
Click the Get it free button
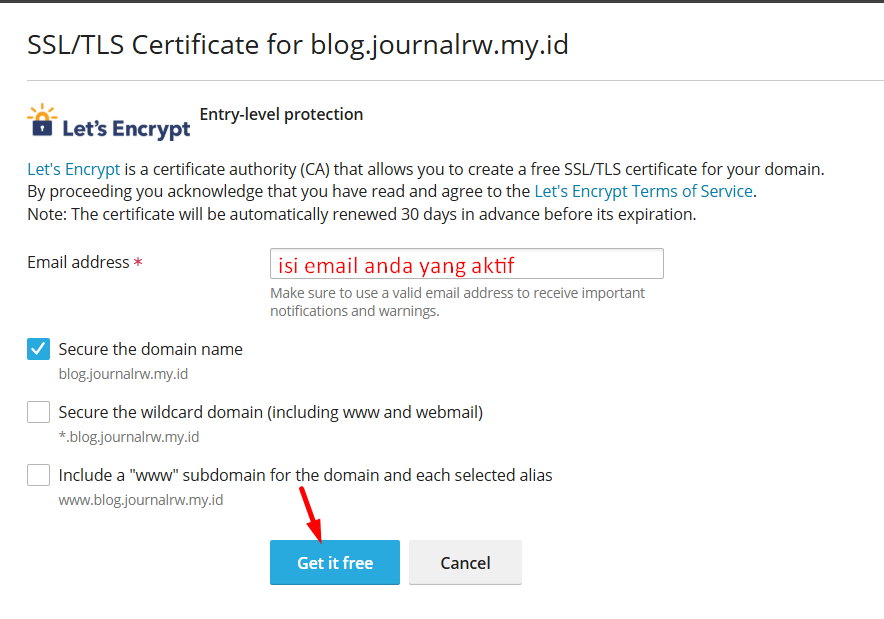[x=335, y=563]
